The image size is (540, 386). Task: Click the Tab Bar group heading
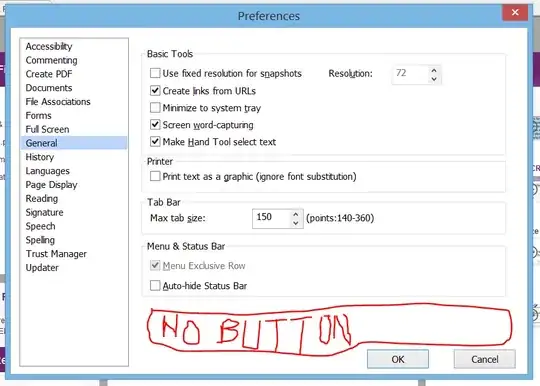[x=164, y=202]
